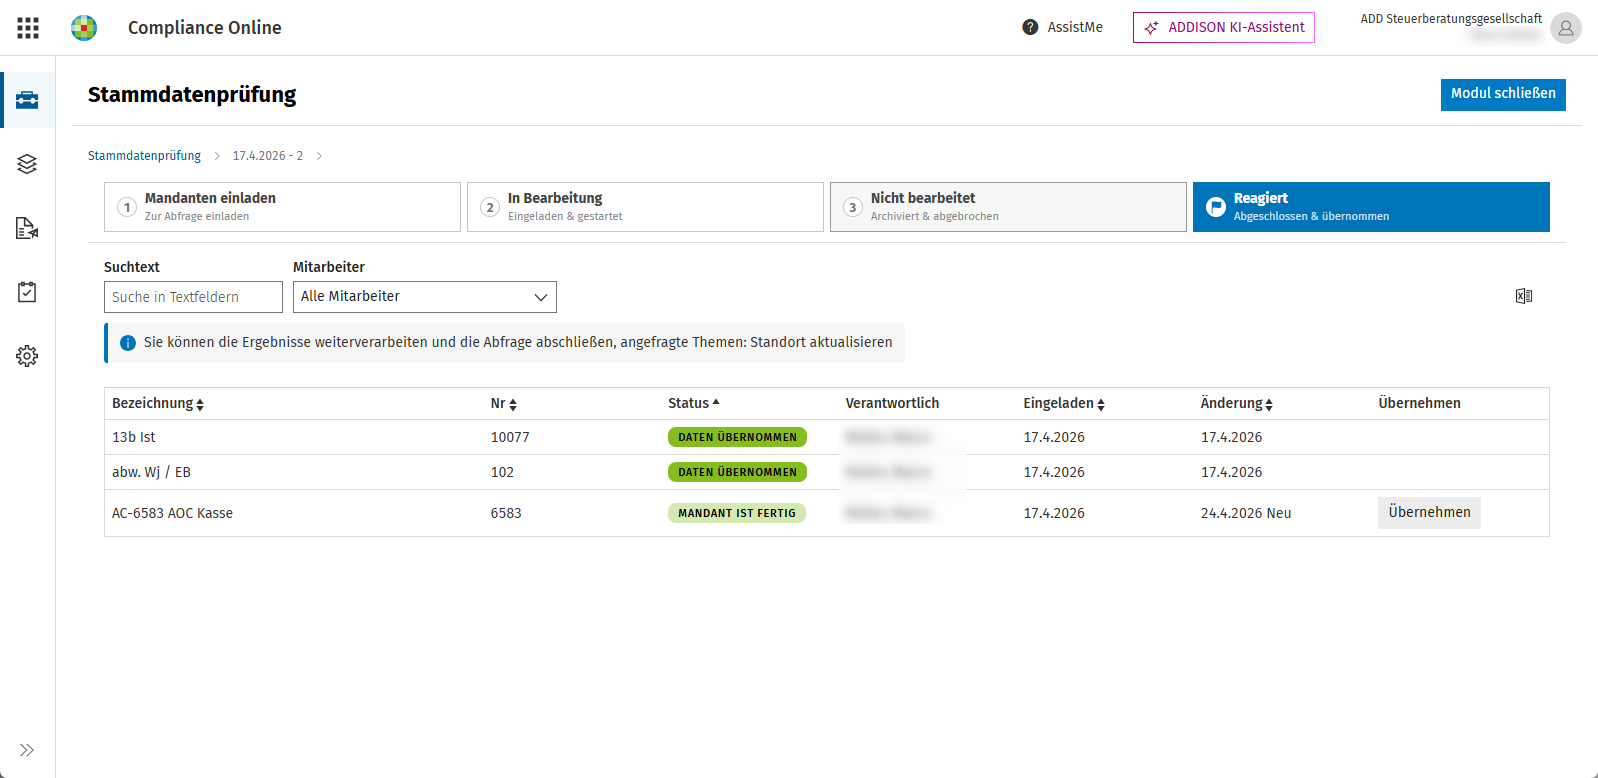Open the clipboard checklist icon in sidebar
This screenshot has height=778, width=1598.
tap(27, 292)
